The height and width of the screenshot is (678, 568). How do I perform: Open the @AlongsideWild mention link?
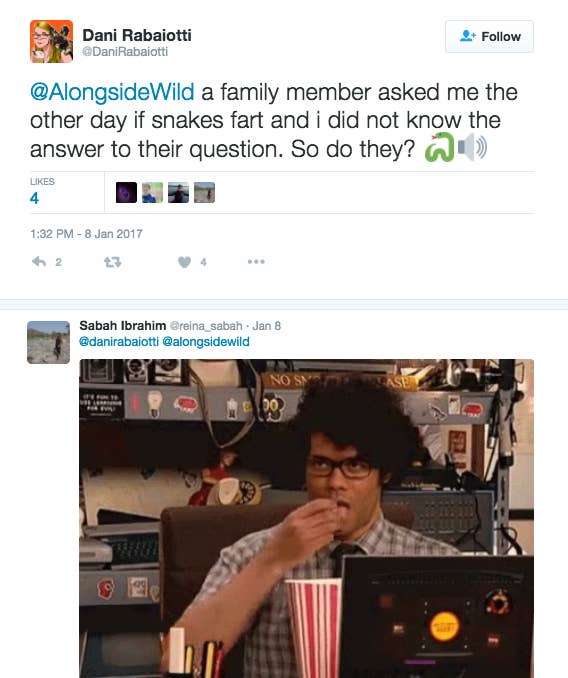click(x=112, y=92)
